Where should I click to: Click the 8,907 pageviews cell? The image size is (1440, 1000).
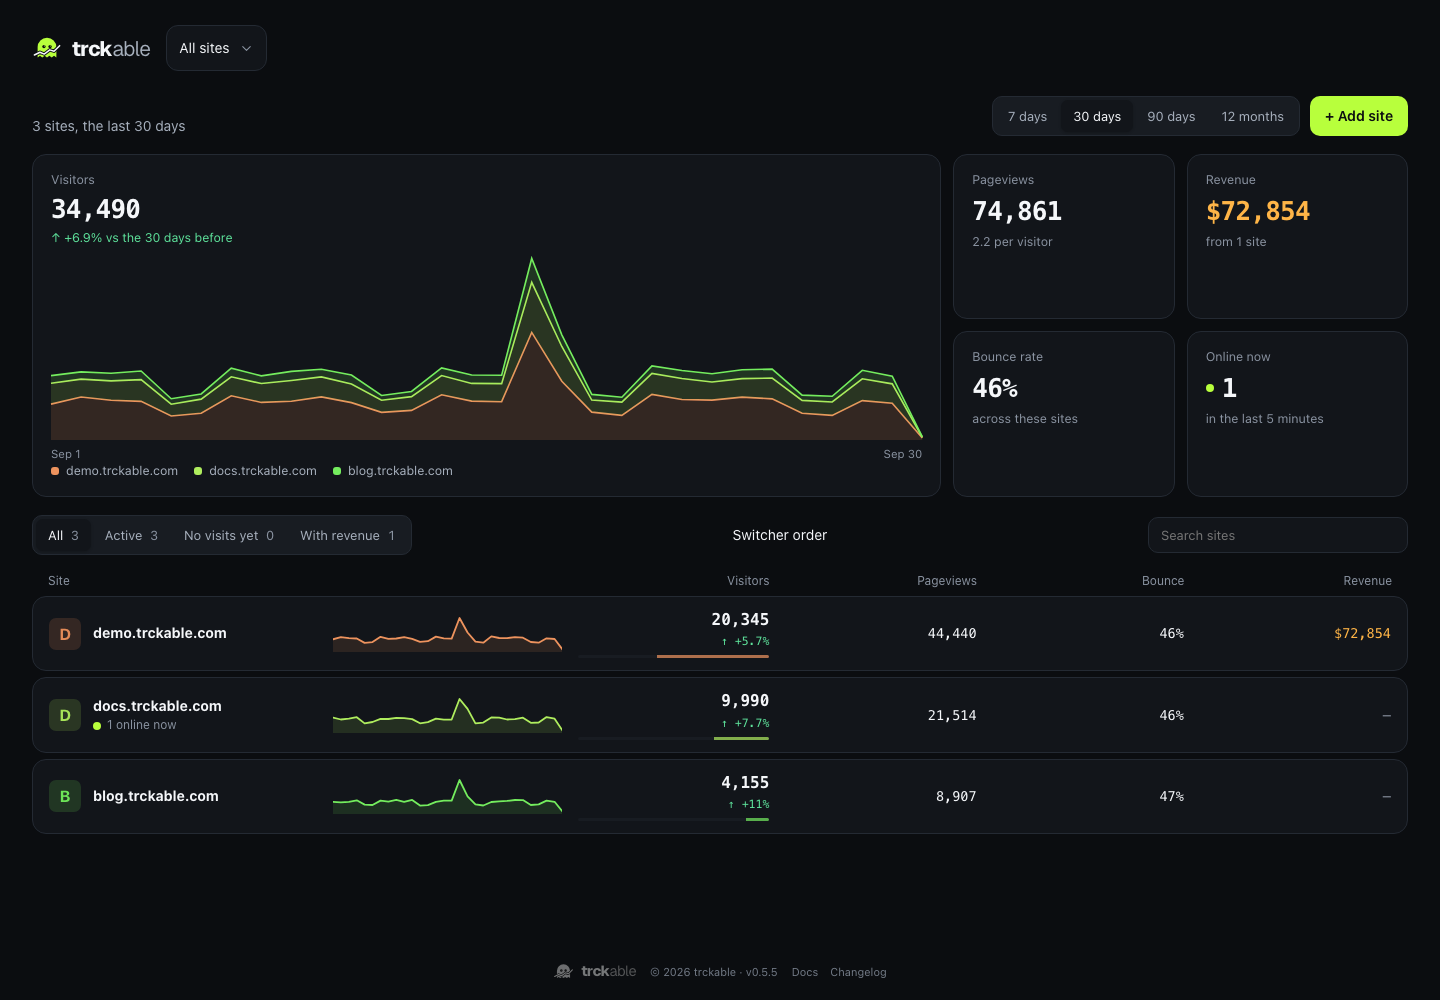click(x=956, y=796)
